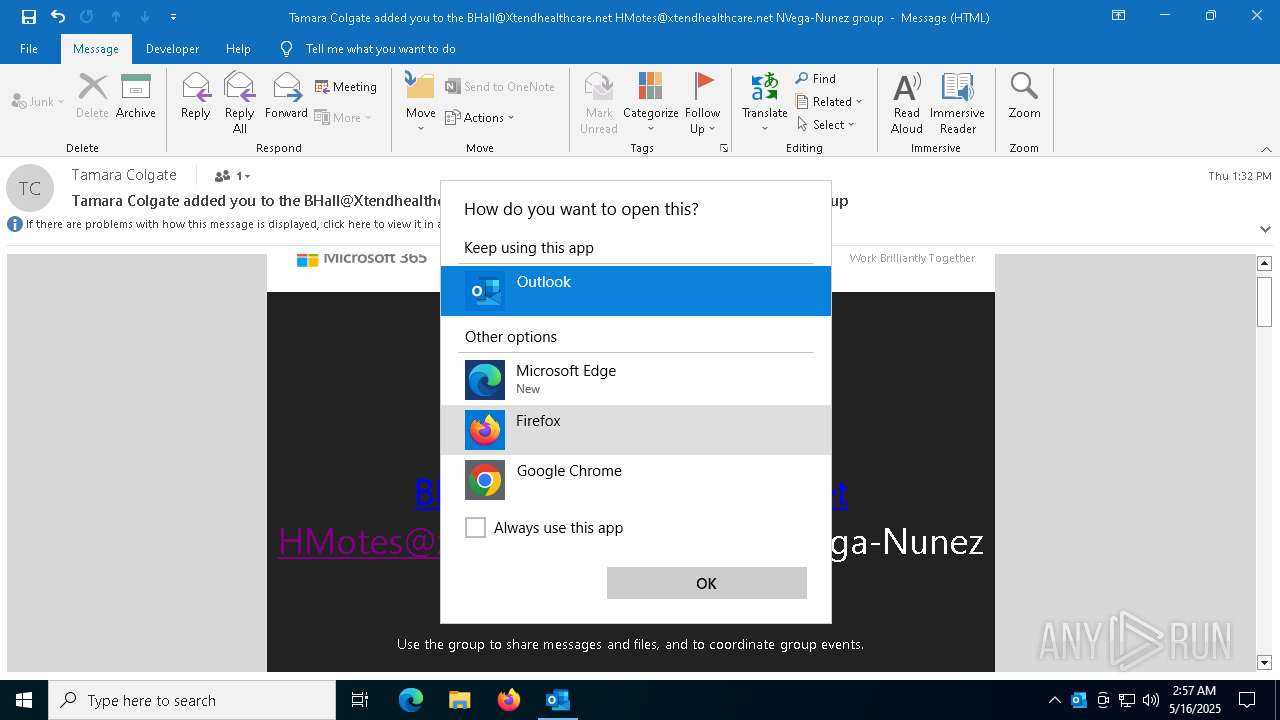The image size is (1280, 720).
Task: Open the Help tab
Action: (238, 48)
